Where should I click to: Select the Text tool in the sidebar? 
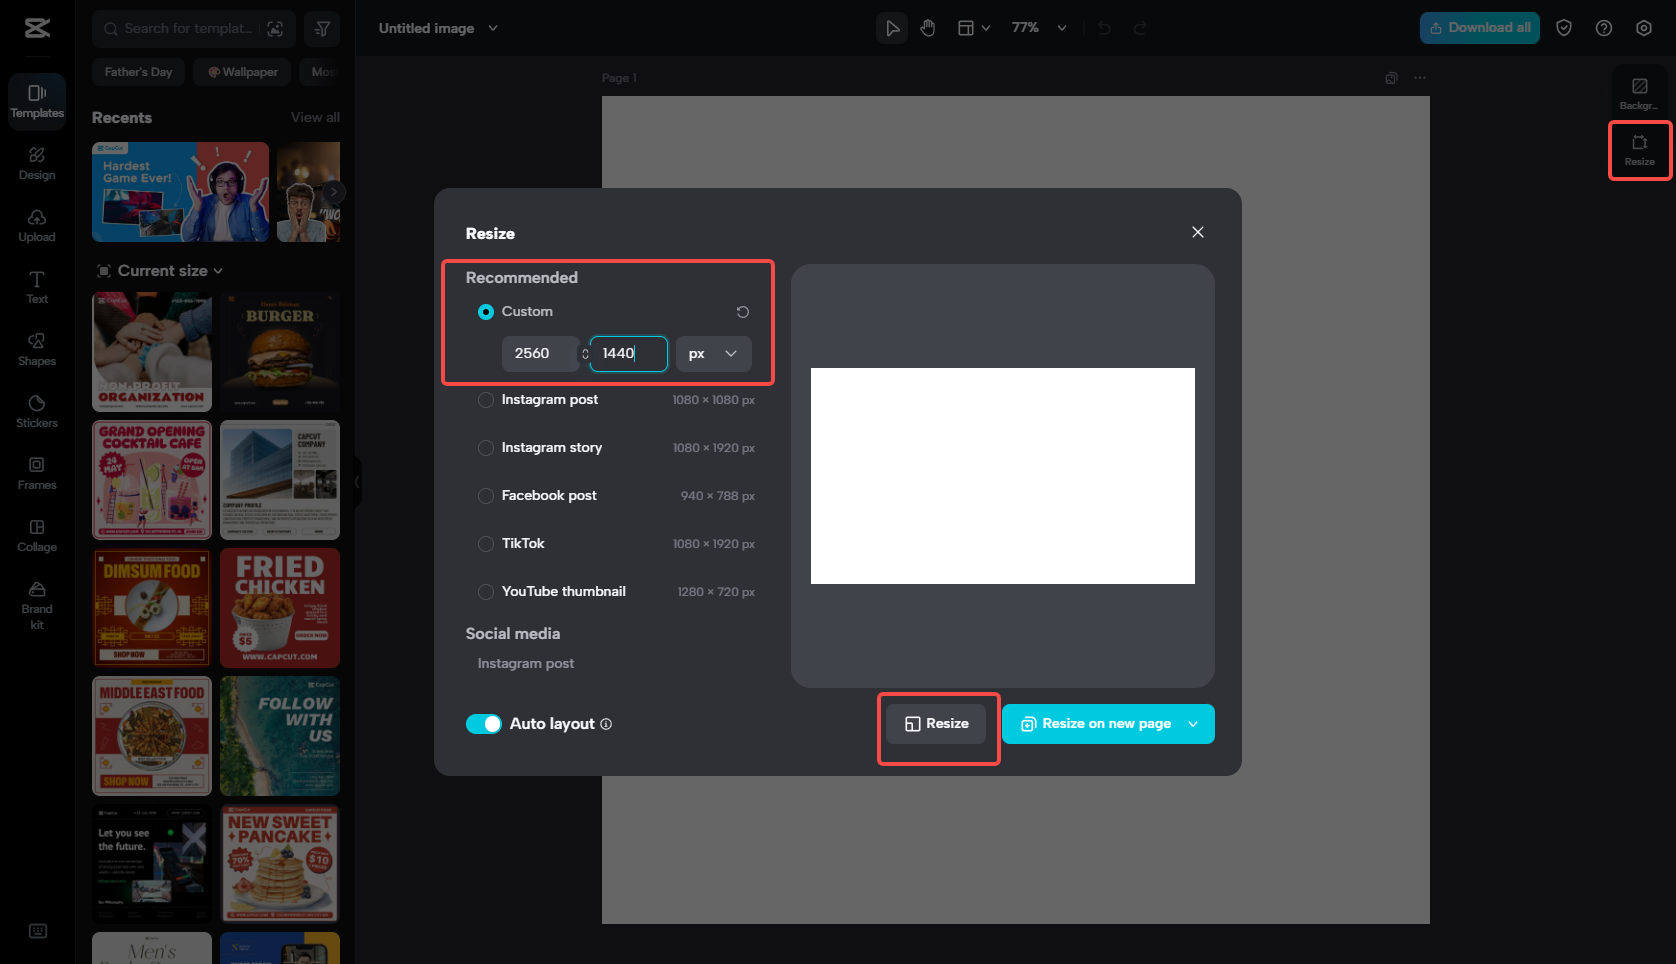tap(36, 288)
